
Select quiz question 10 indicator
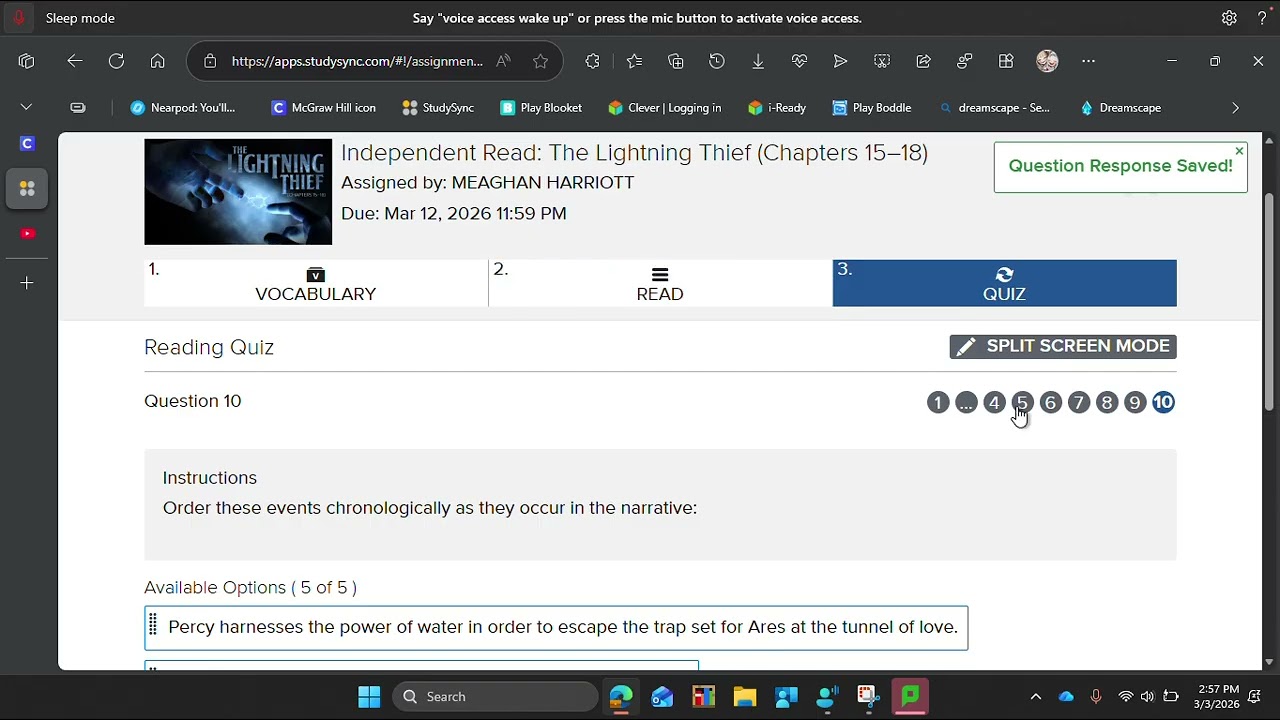click(1163, 402)
